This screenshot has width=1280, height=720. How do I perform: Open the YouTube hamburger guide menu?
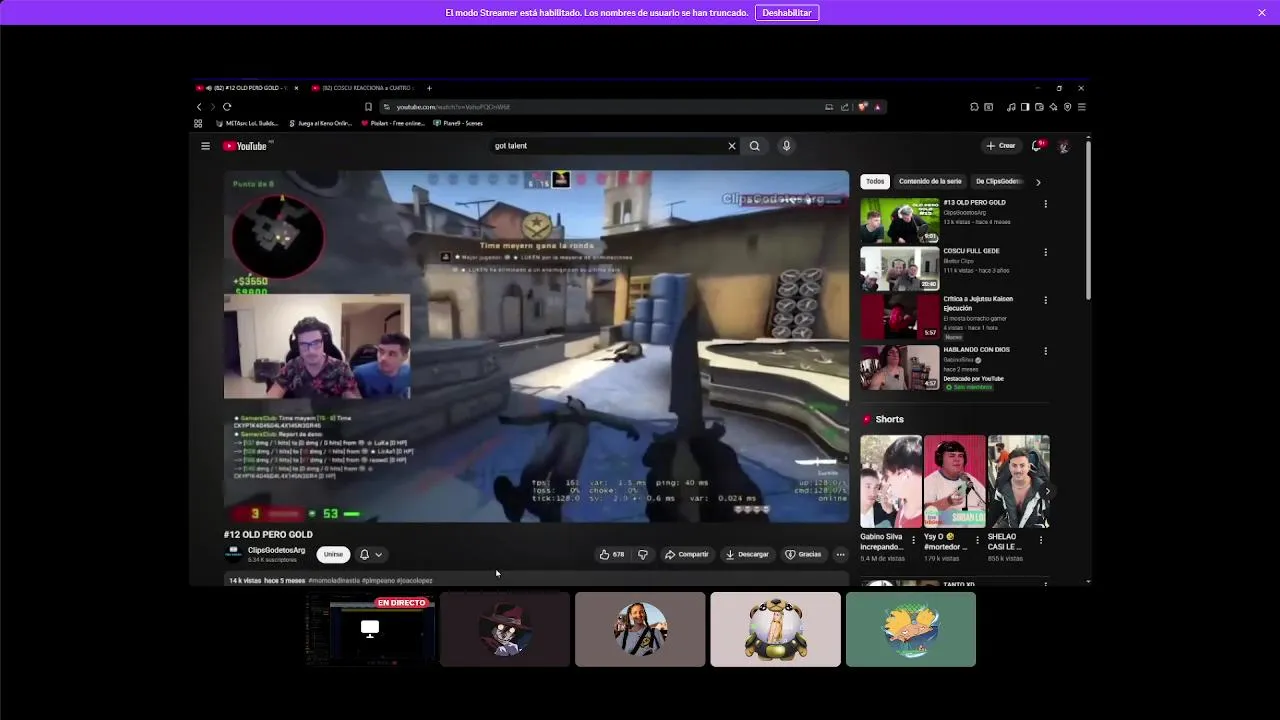point(205,146)
